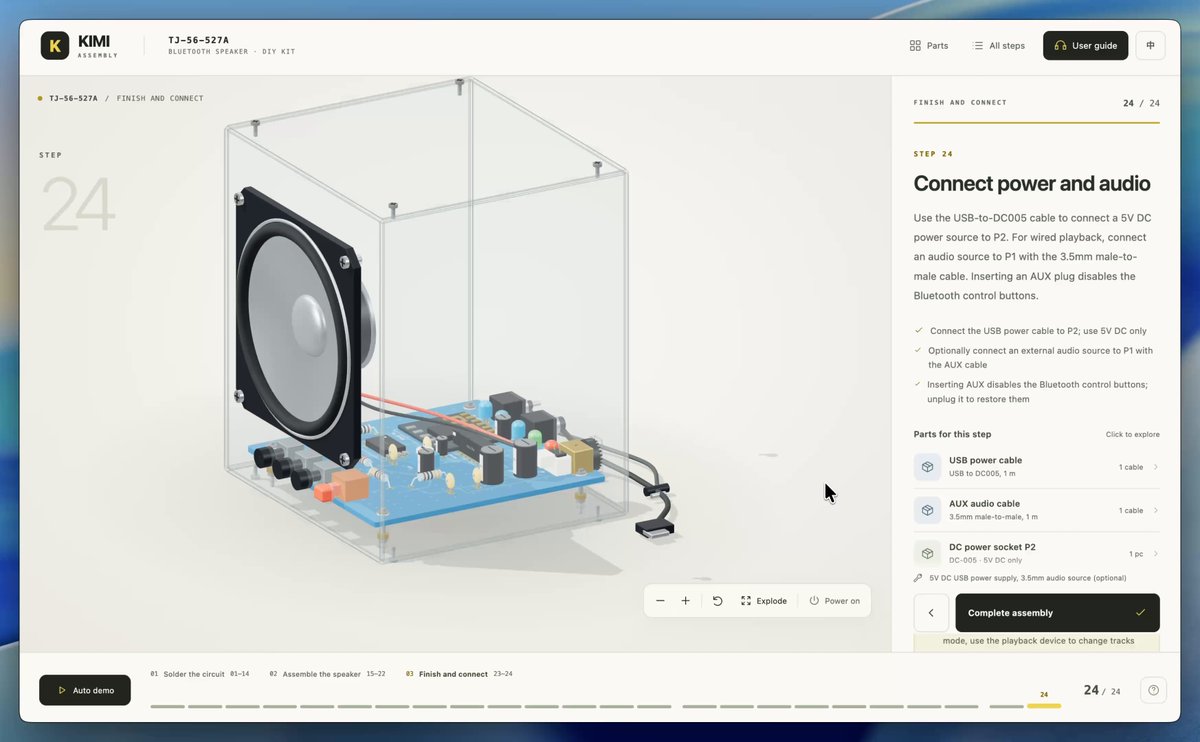Expand the DC power socket P2 row chevron
This screenshot has width=1200, height=742.
[x=1156, y=554]
